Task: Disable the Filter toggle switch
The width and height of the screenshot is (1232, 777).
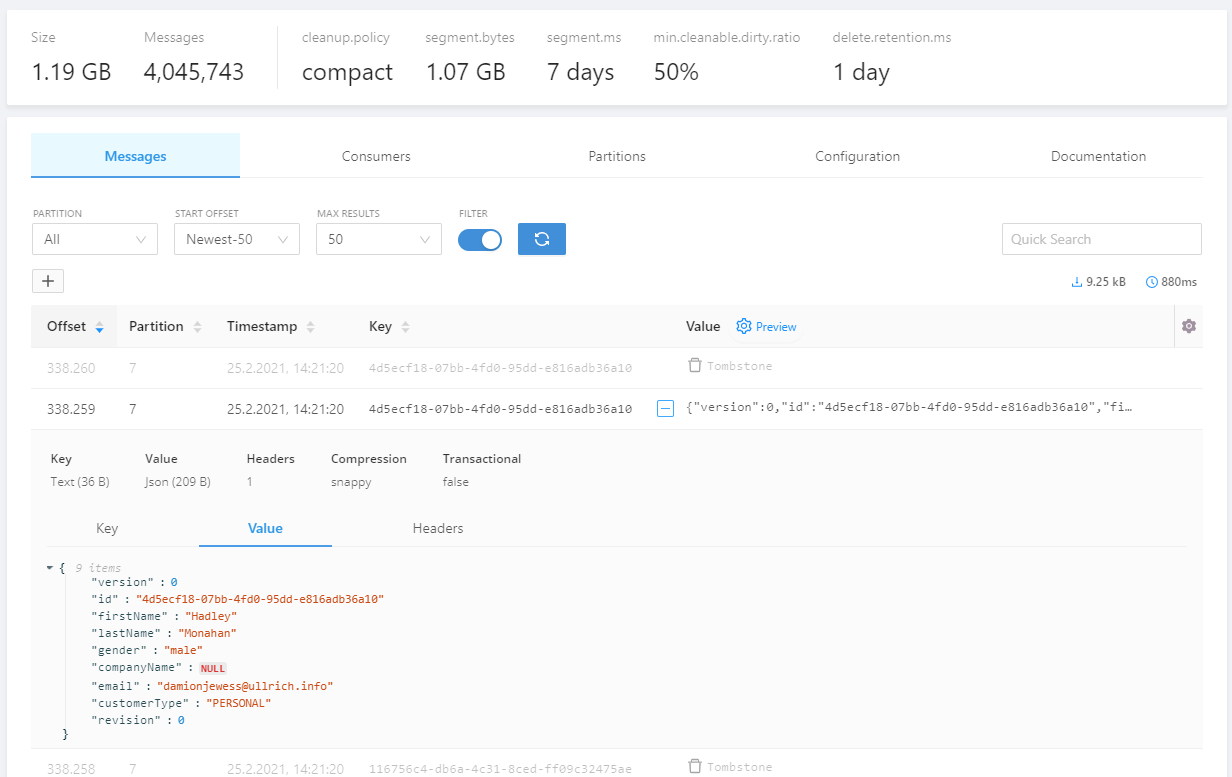Action: click(x=480, y=239)
